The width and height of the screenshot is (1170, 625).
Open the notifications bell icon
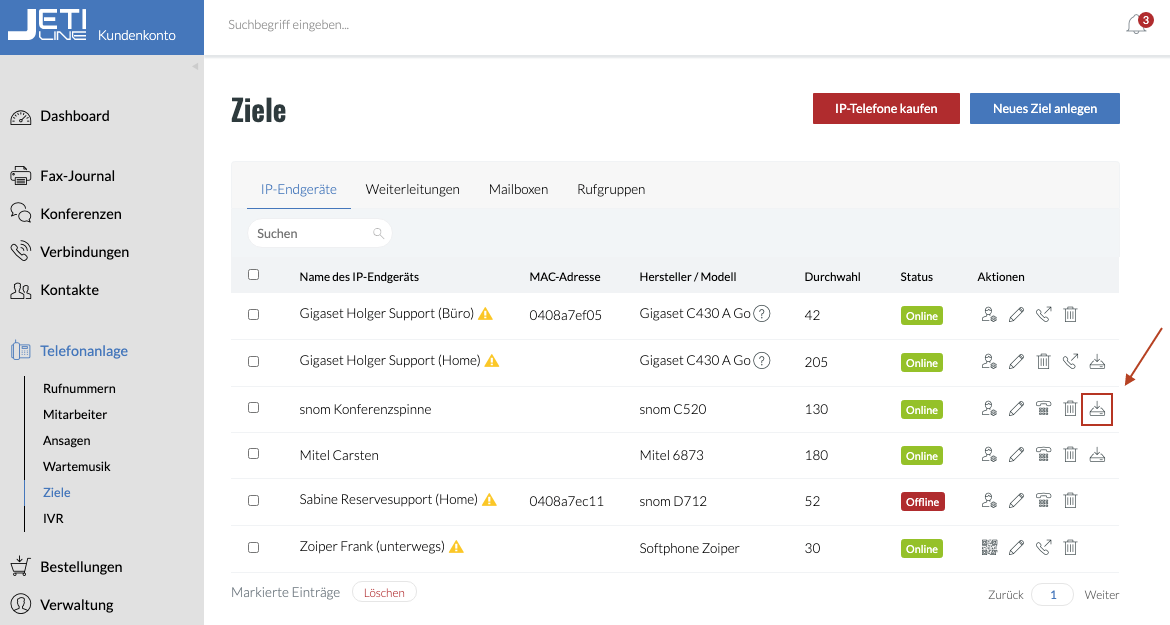pos(1136,25)
